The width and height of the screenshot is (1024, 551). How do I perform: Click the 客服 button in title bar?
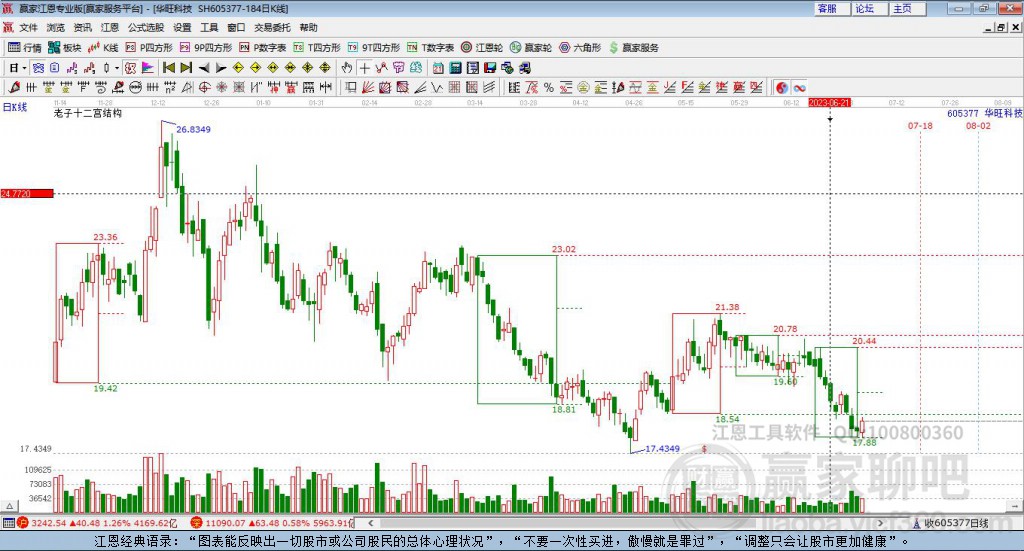click(x=832, y=8)
